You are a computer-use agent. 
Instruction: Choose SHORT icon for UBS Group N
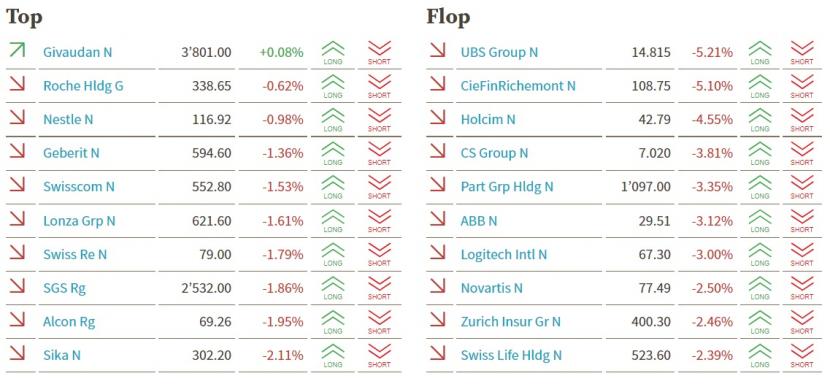click(x=802, y=53)
